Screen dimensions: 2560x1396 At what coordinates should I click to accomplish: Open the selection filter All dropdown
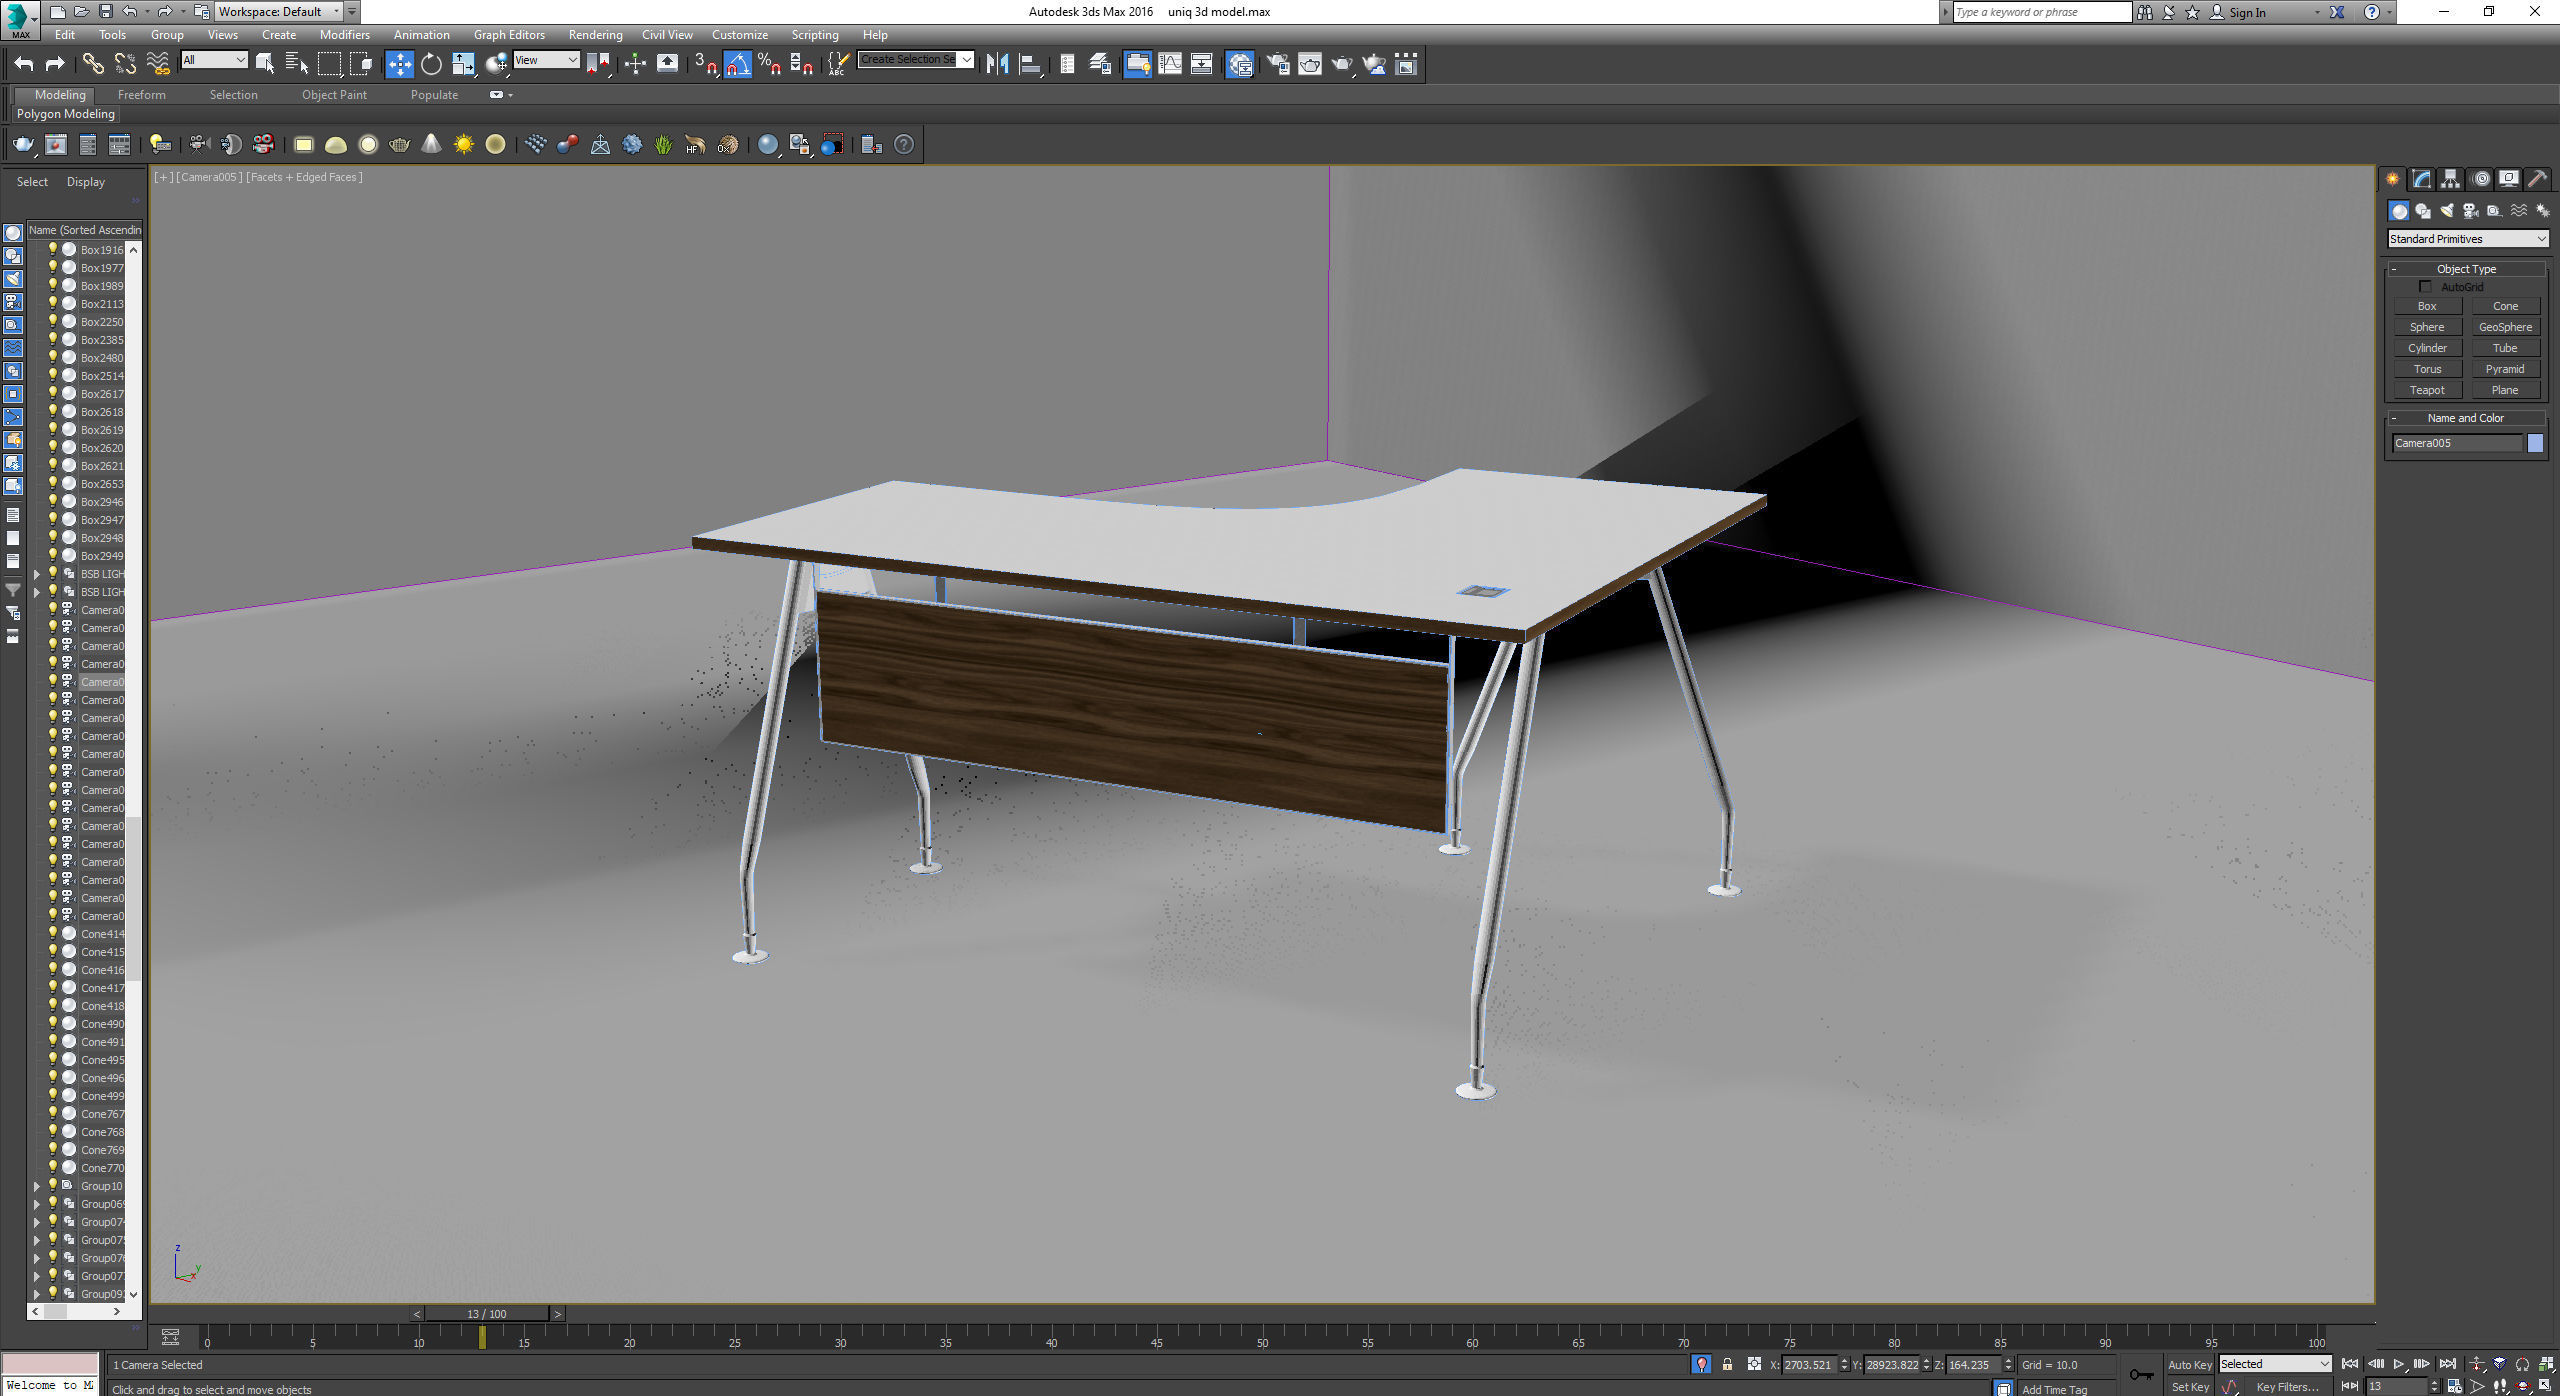click(x=214, y=60)
